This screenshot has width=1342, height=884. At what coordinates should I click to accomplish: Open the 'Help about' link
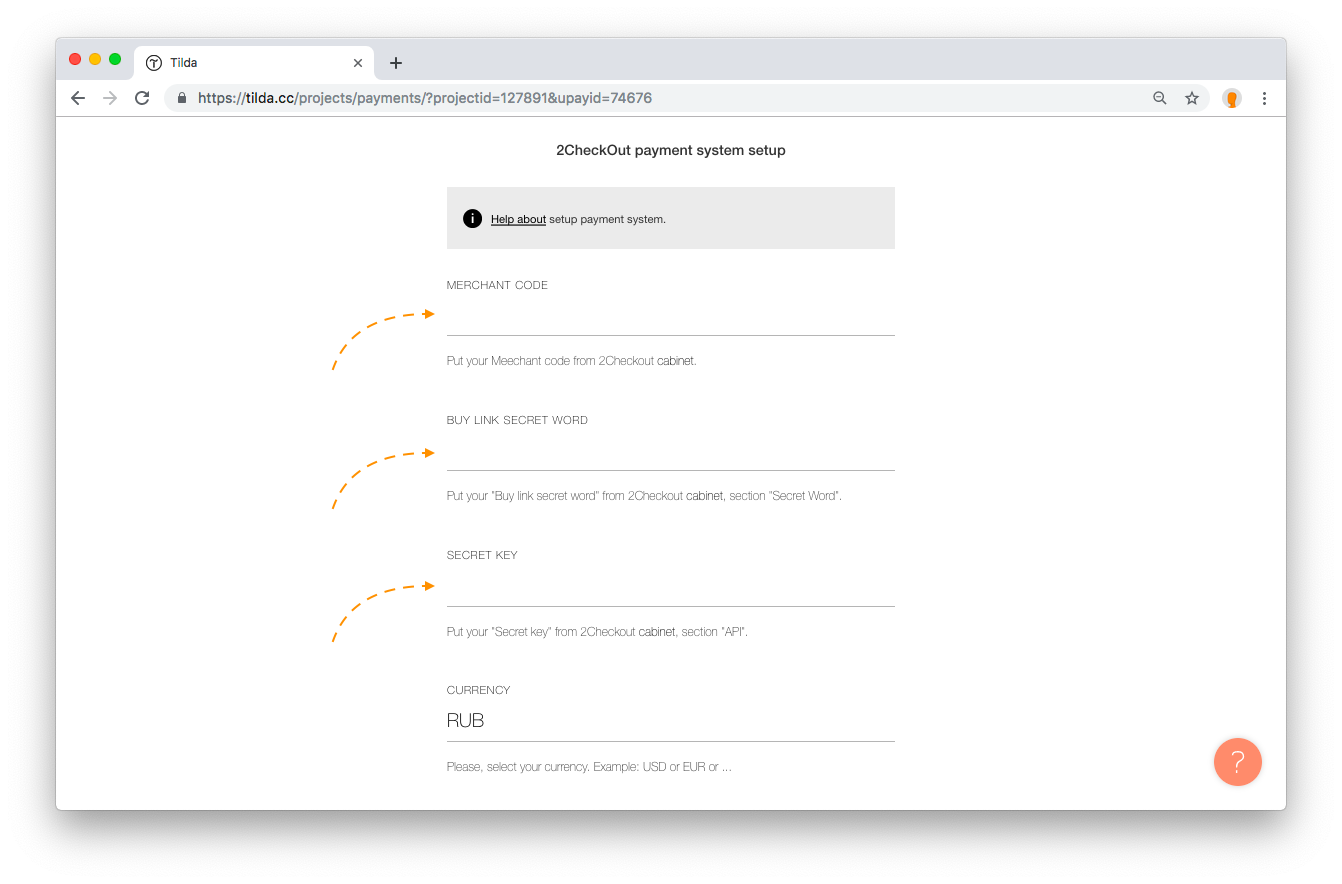point(518,218)
